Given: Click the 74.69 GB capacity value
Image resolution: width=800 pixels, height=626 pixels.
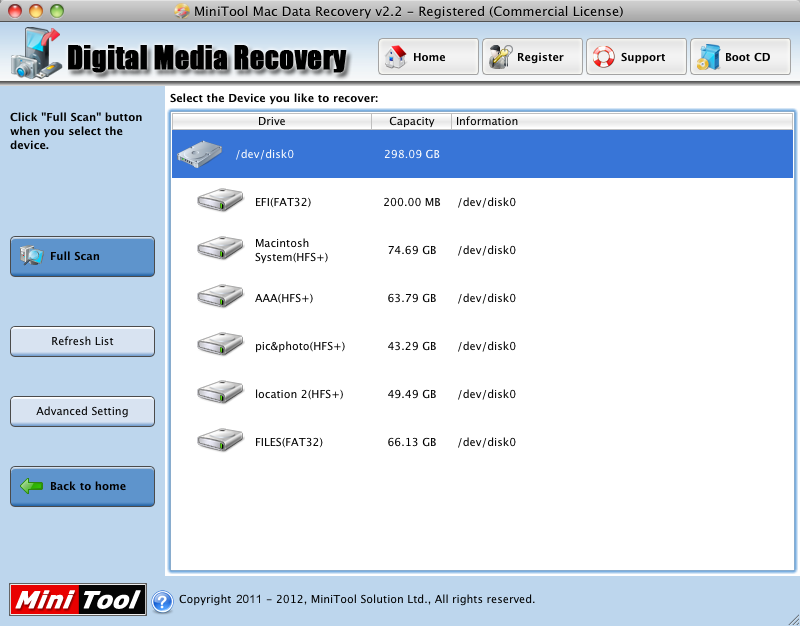Looking at the screenshot, I should pos(412,250).
